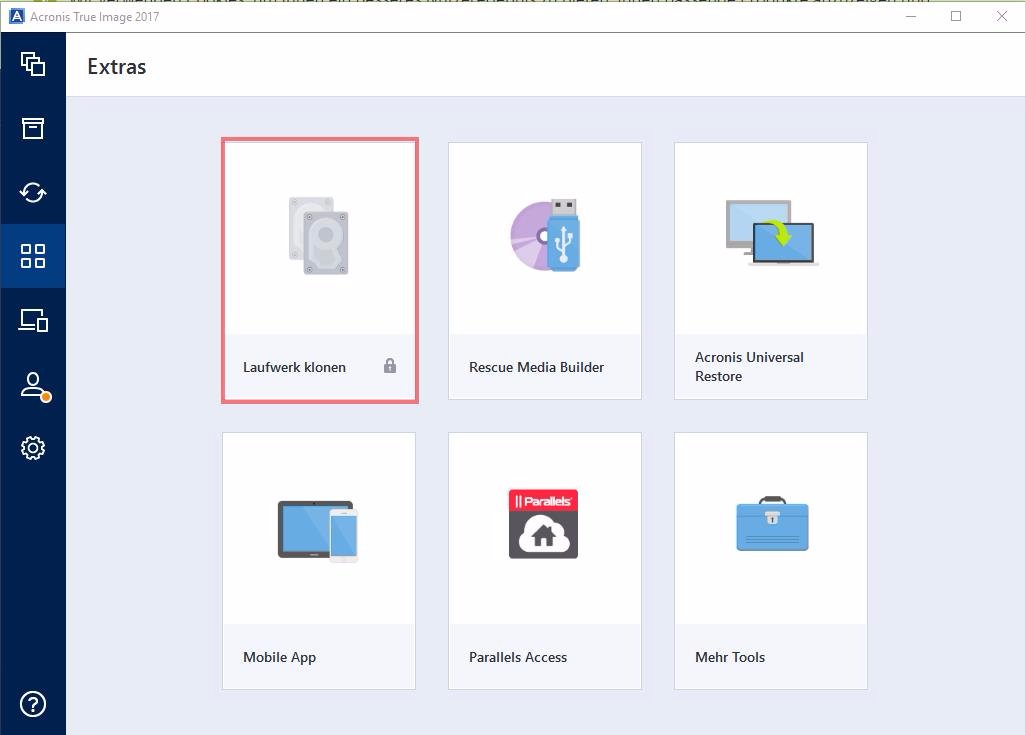
Task: Open Settings gear in sidebar
Action: coord(33,448)
